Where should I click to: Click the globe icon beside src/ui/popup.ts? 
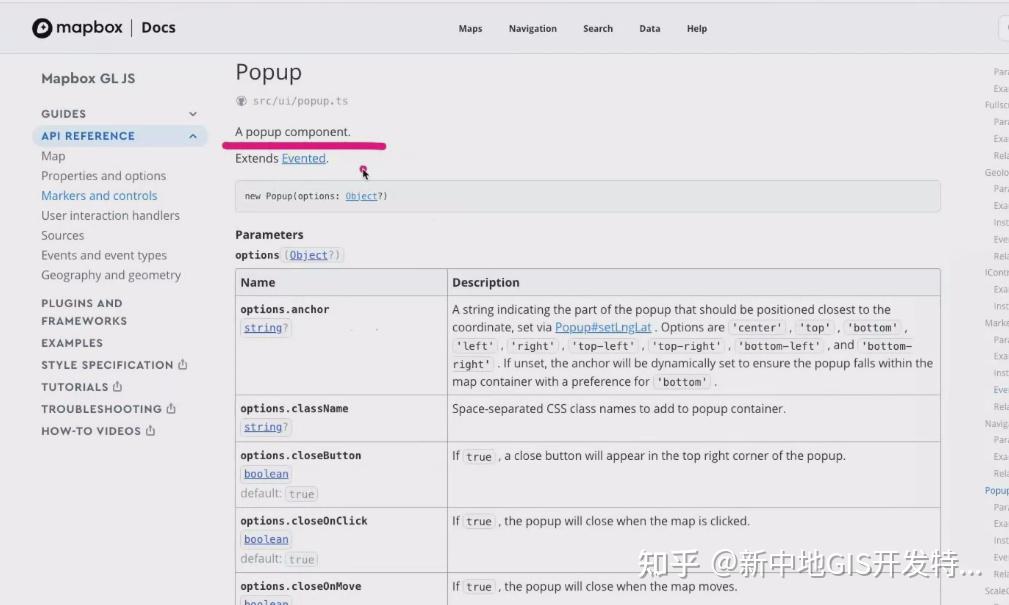click(x=240, y=100)
